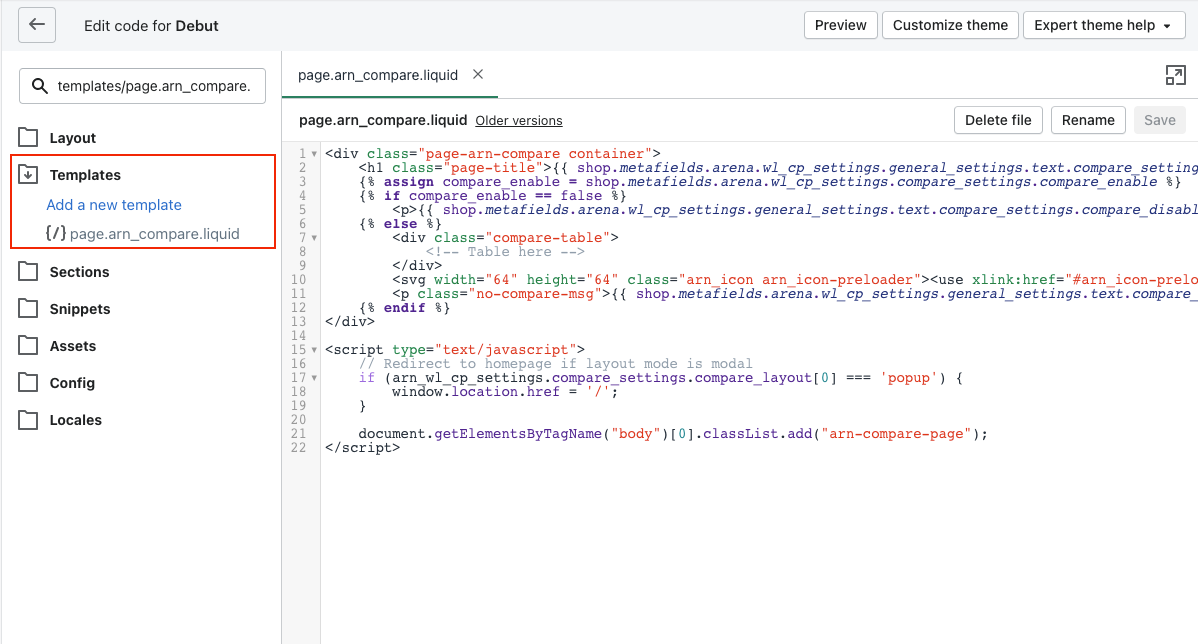Click the Save button

coord(1159,120)
